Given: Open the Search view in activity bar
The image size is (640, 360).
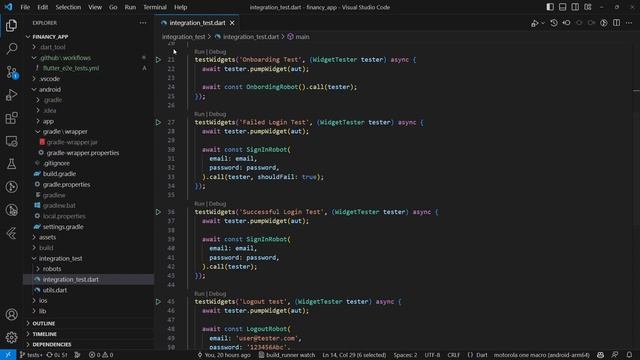Looking at the screenshot, I should [x=11, y=49].
